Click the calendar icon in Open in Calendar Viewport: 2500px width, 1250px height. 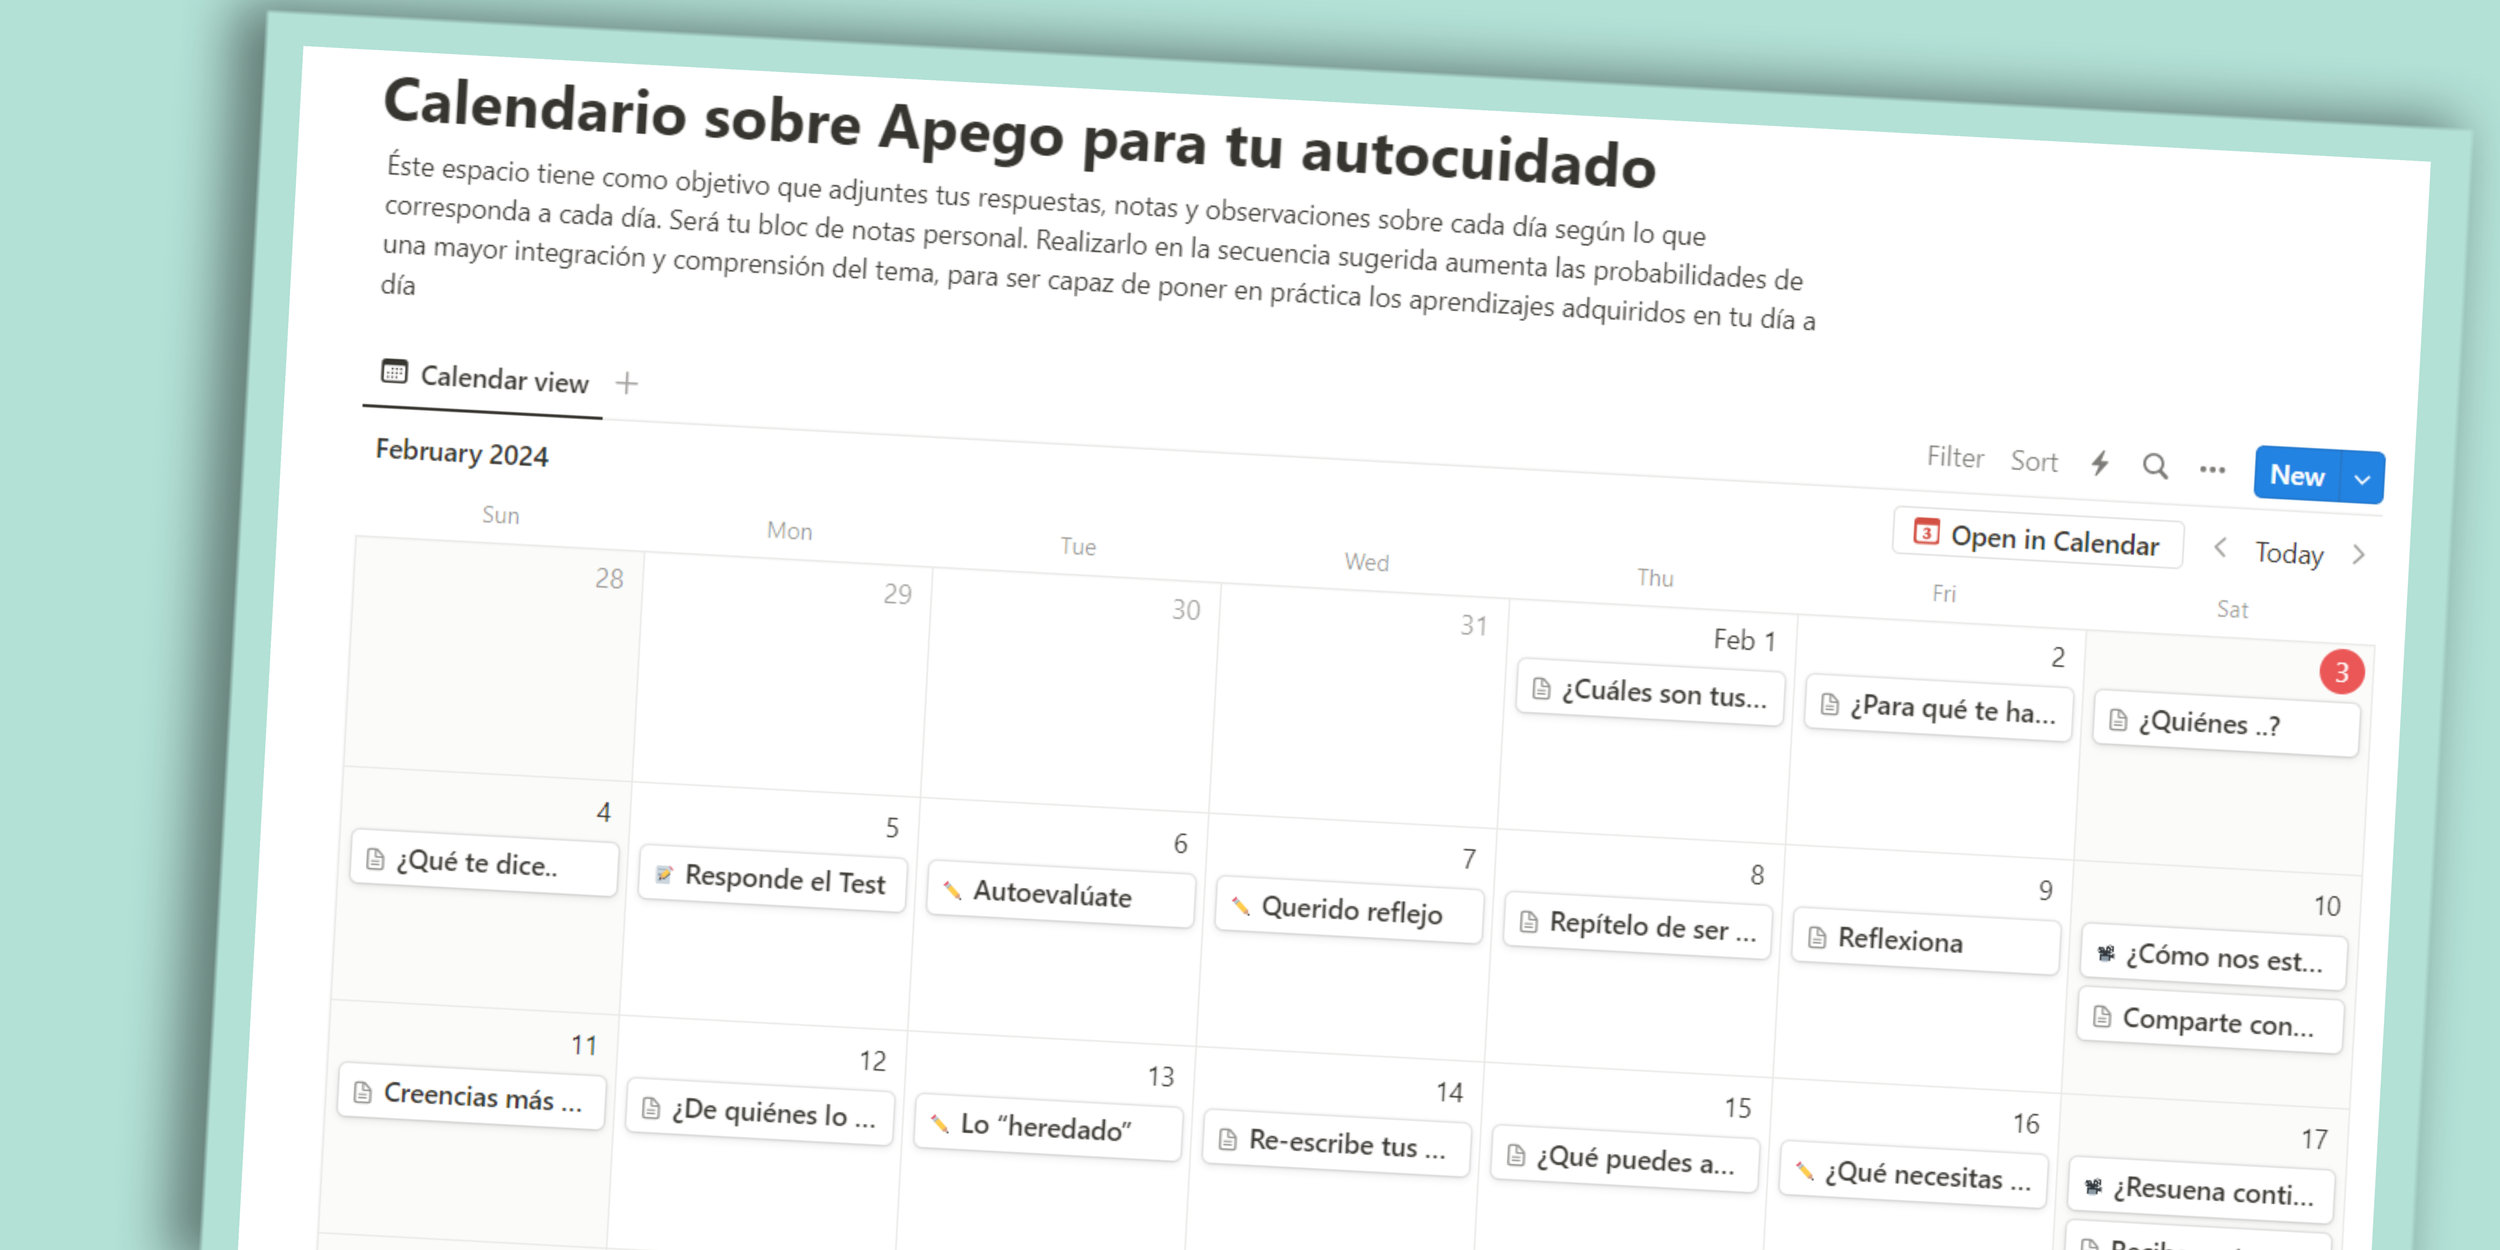click(x=1926, y=532)
